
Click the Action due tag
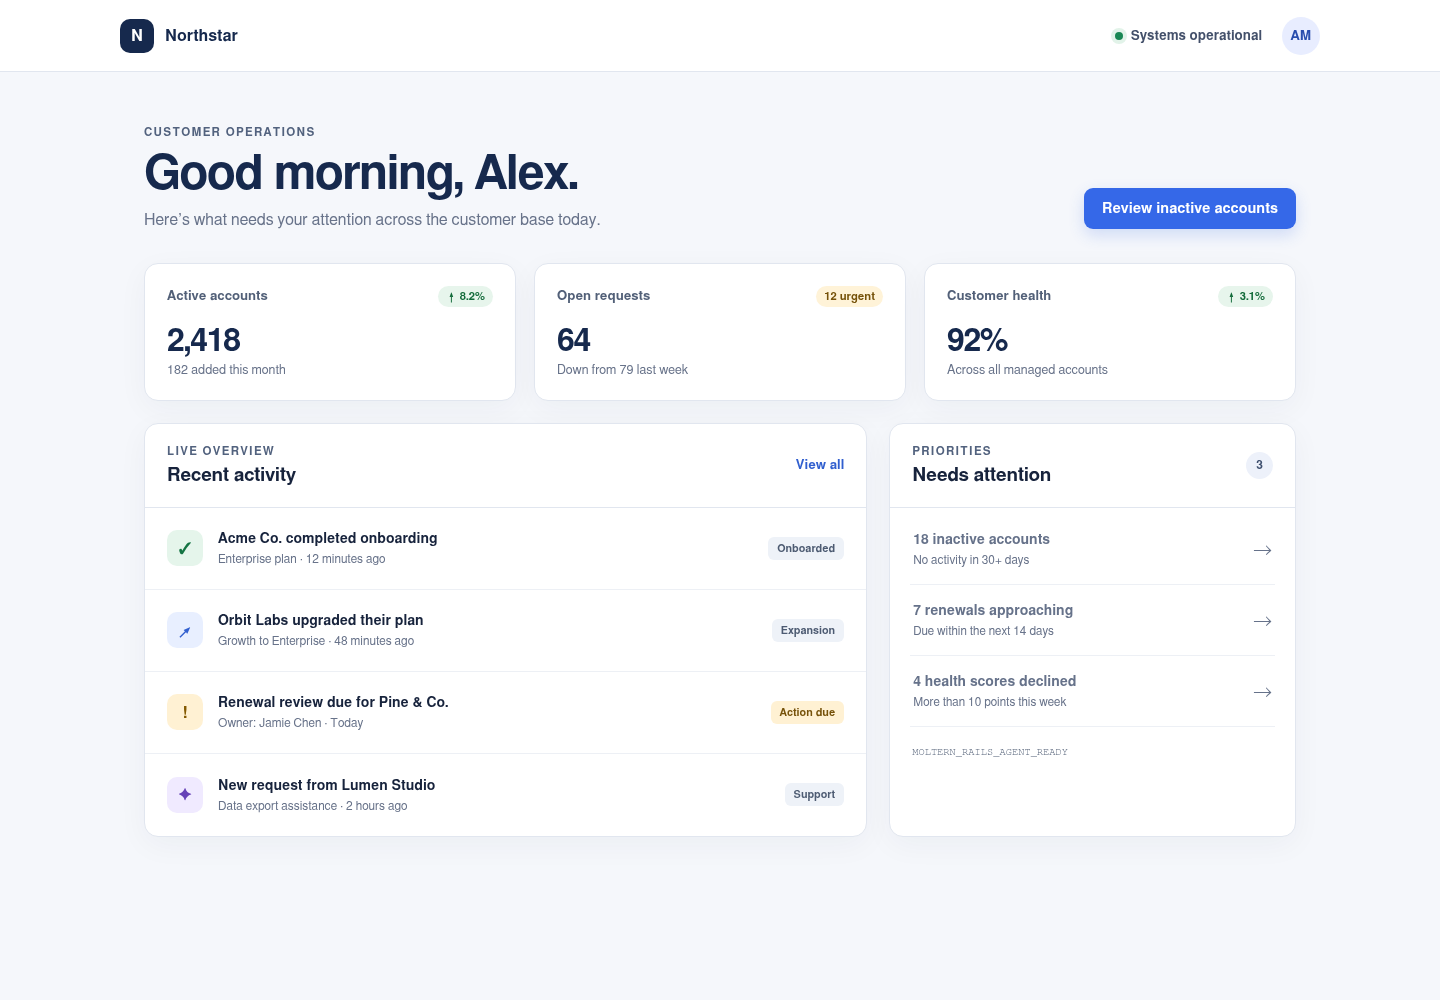pos(807,712)
